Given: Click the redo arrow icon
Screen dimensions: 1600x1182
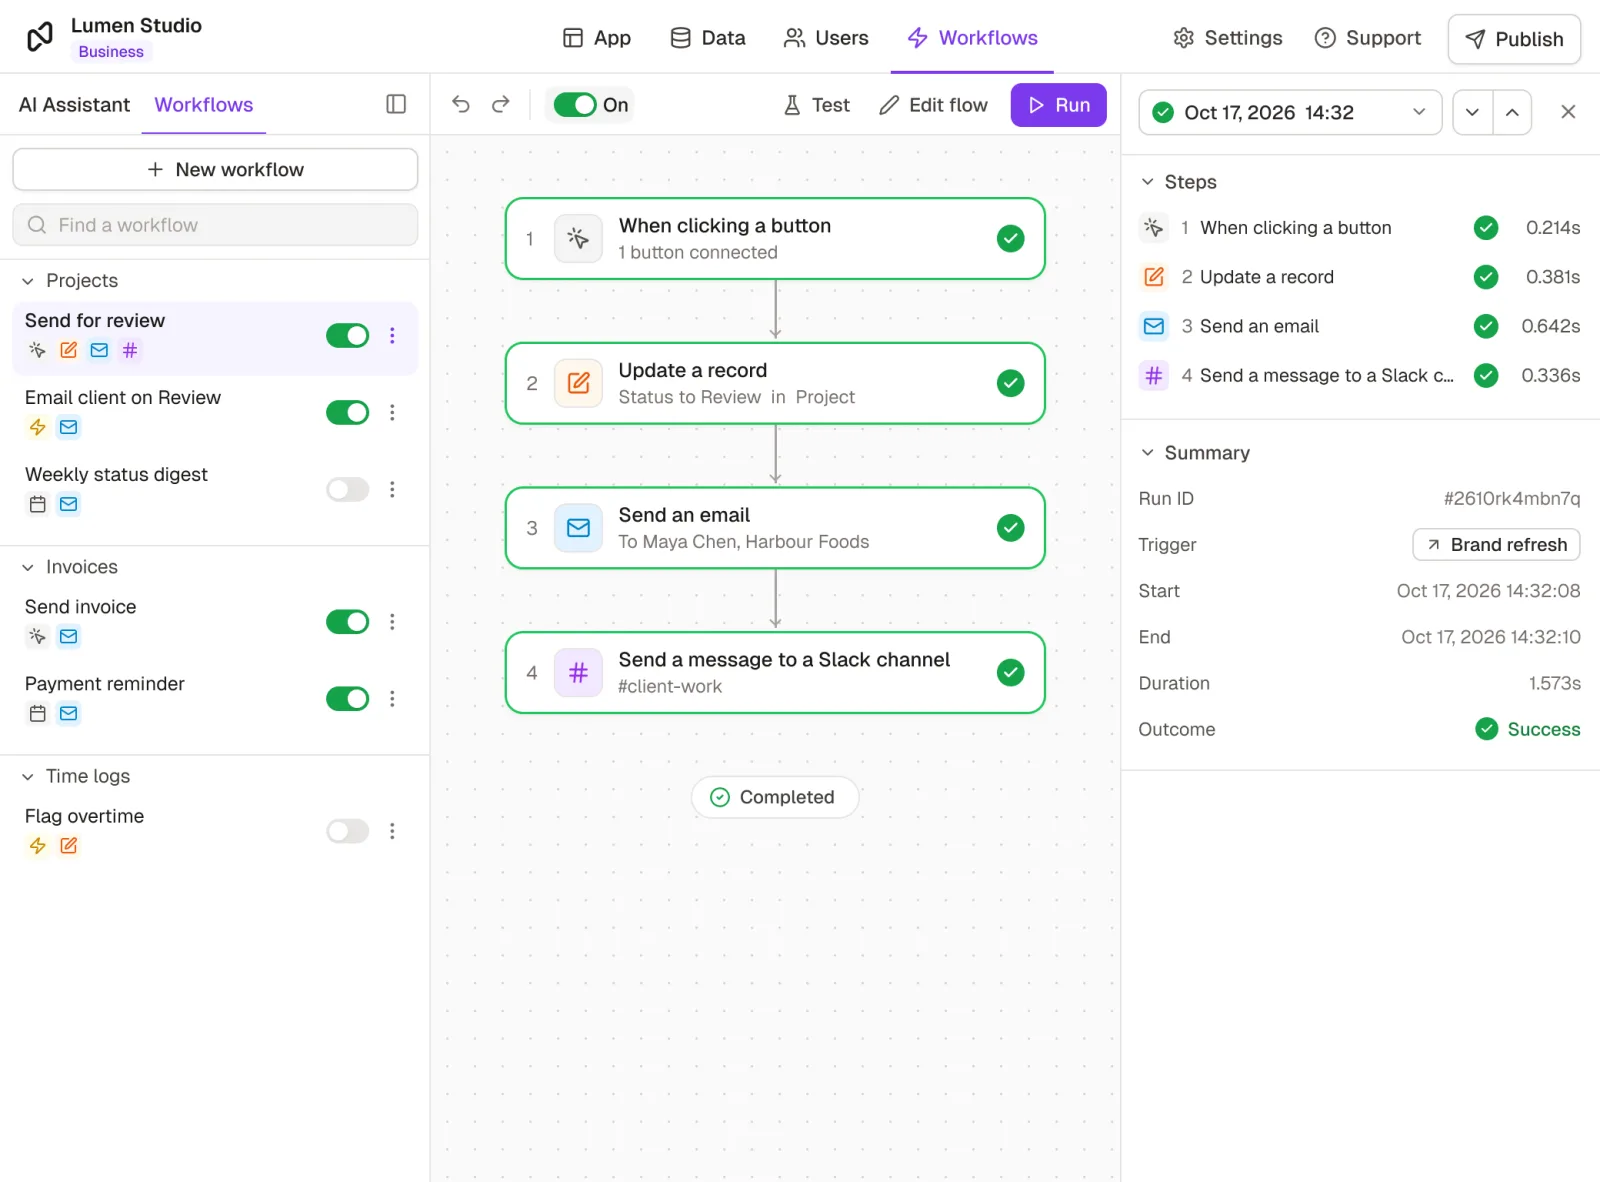Looking at the screenshot, I should coord(501,104).
